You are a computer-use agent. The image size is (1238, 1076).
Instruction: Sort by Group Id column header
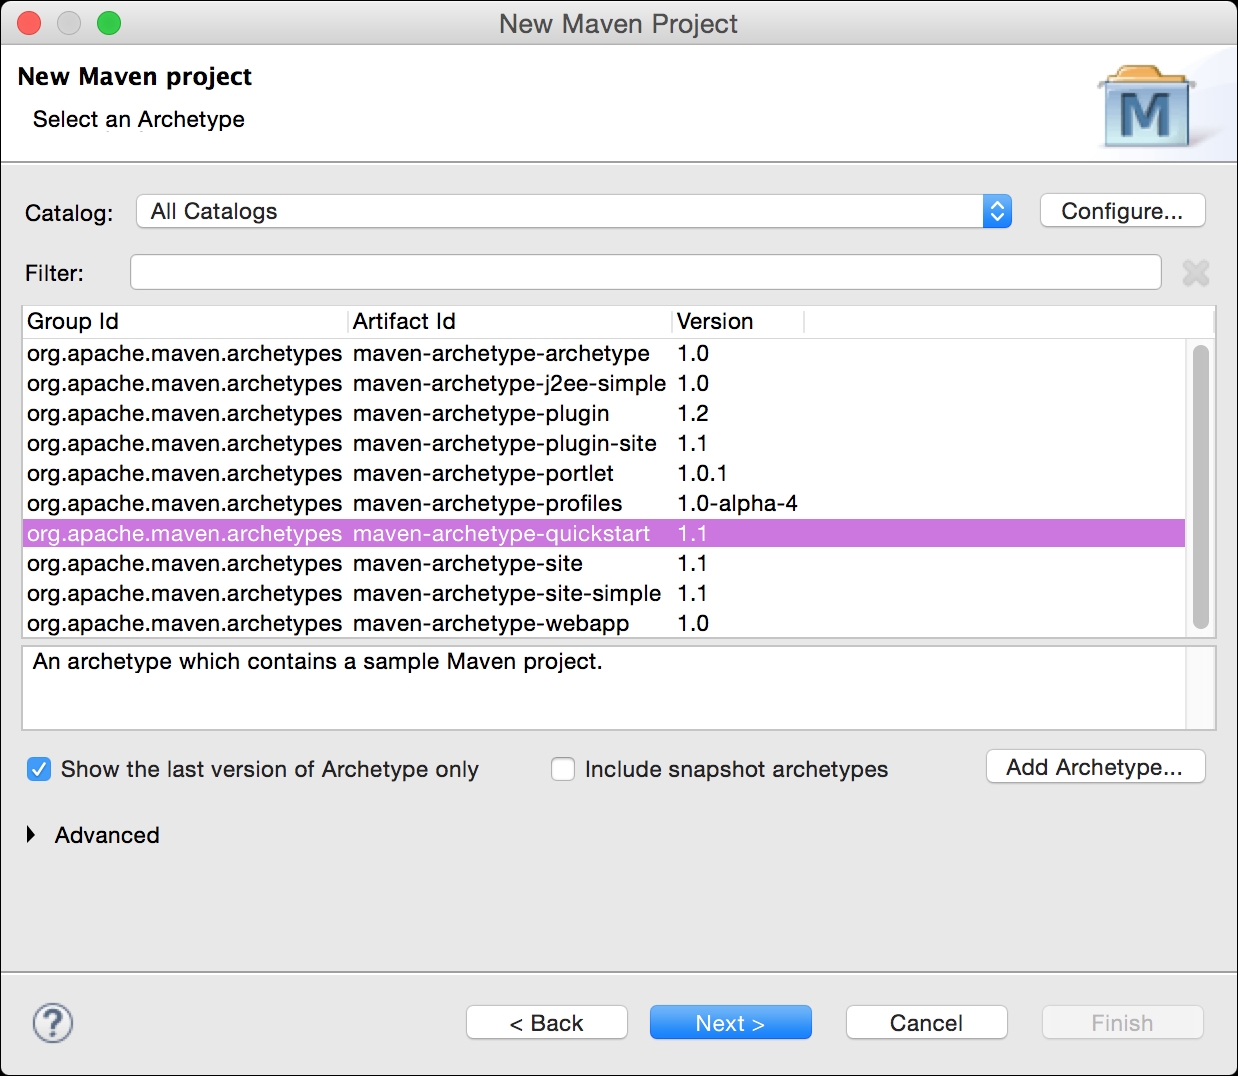click(x=185, y=321)
